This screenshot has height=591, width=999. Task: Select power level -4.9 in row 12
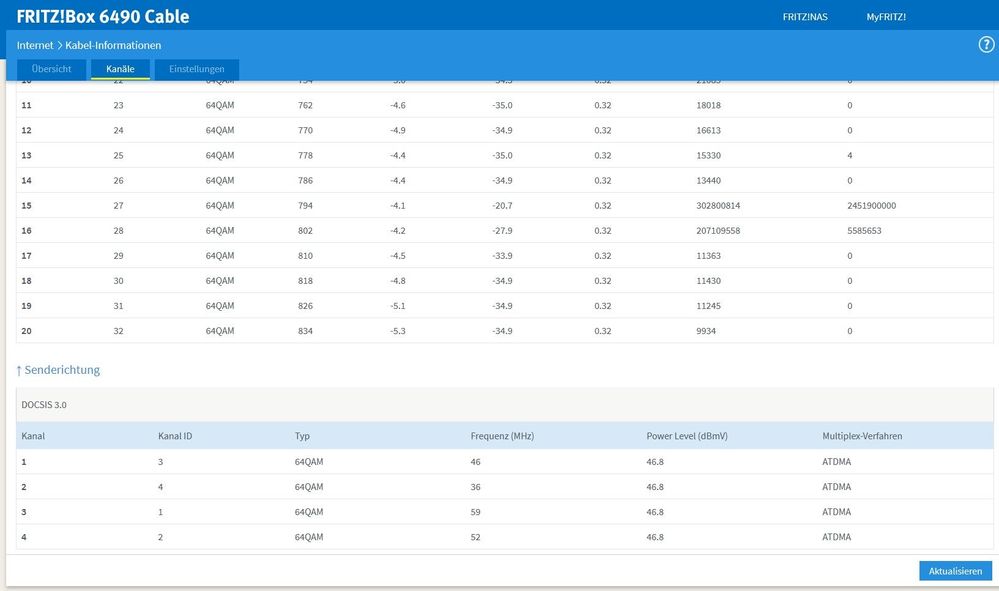[x=398, y=131]
